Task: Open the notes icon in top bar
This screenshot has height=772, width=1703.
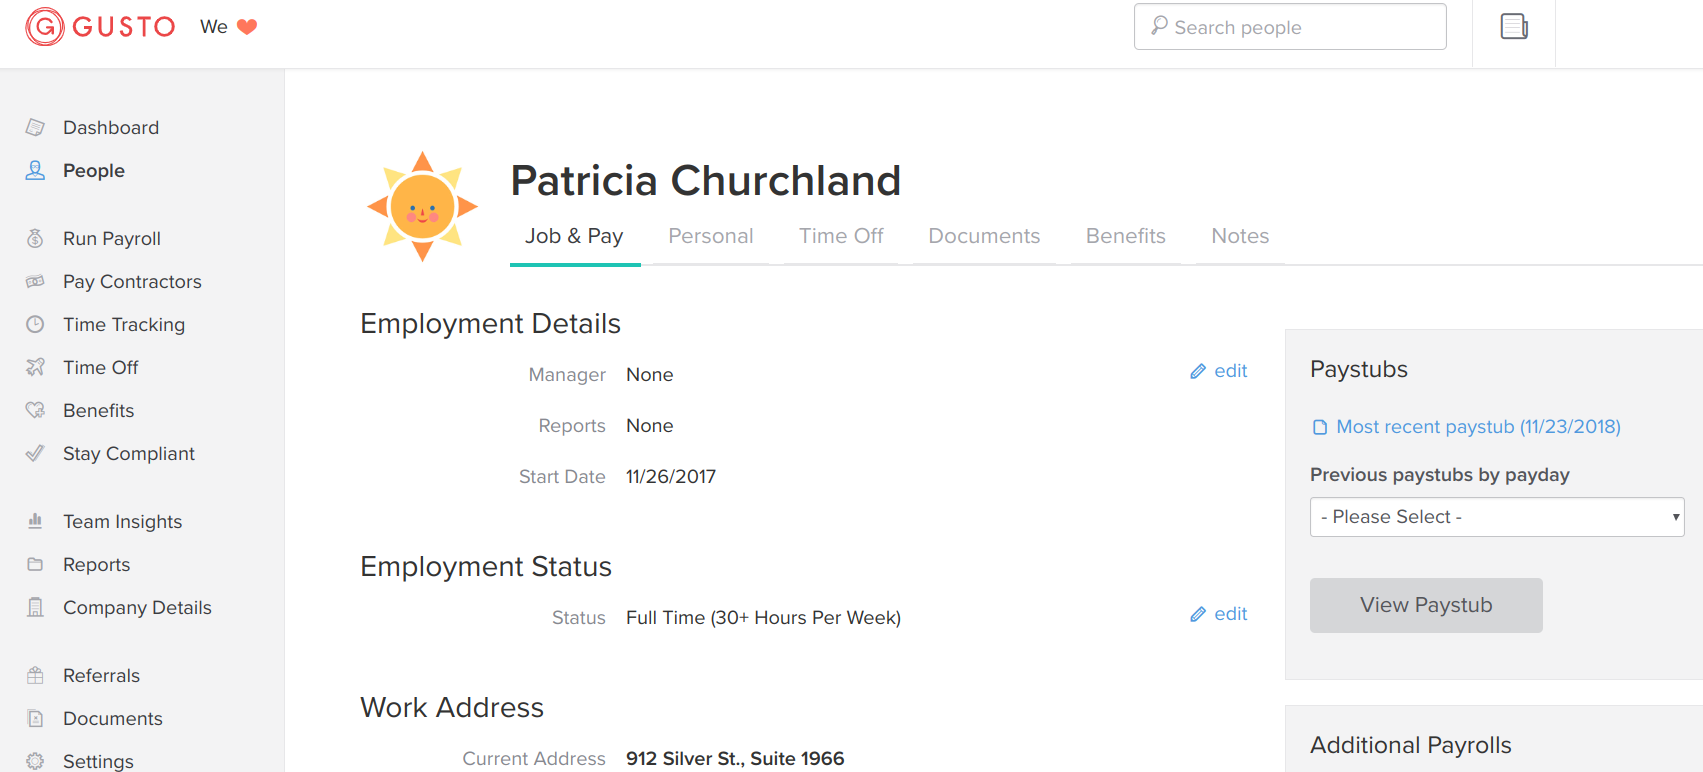Action: pos(1513,27)
